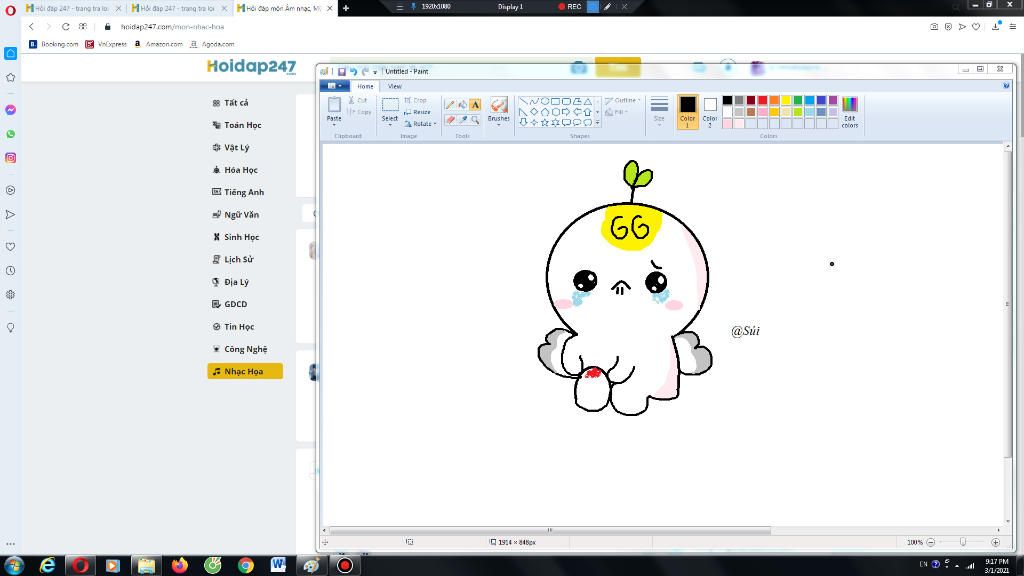The height and width of the screenshot is (576, 1024).
Task: Pick the red color from palette
Action: 762,100
